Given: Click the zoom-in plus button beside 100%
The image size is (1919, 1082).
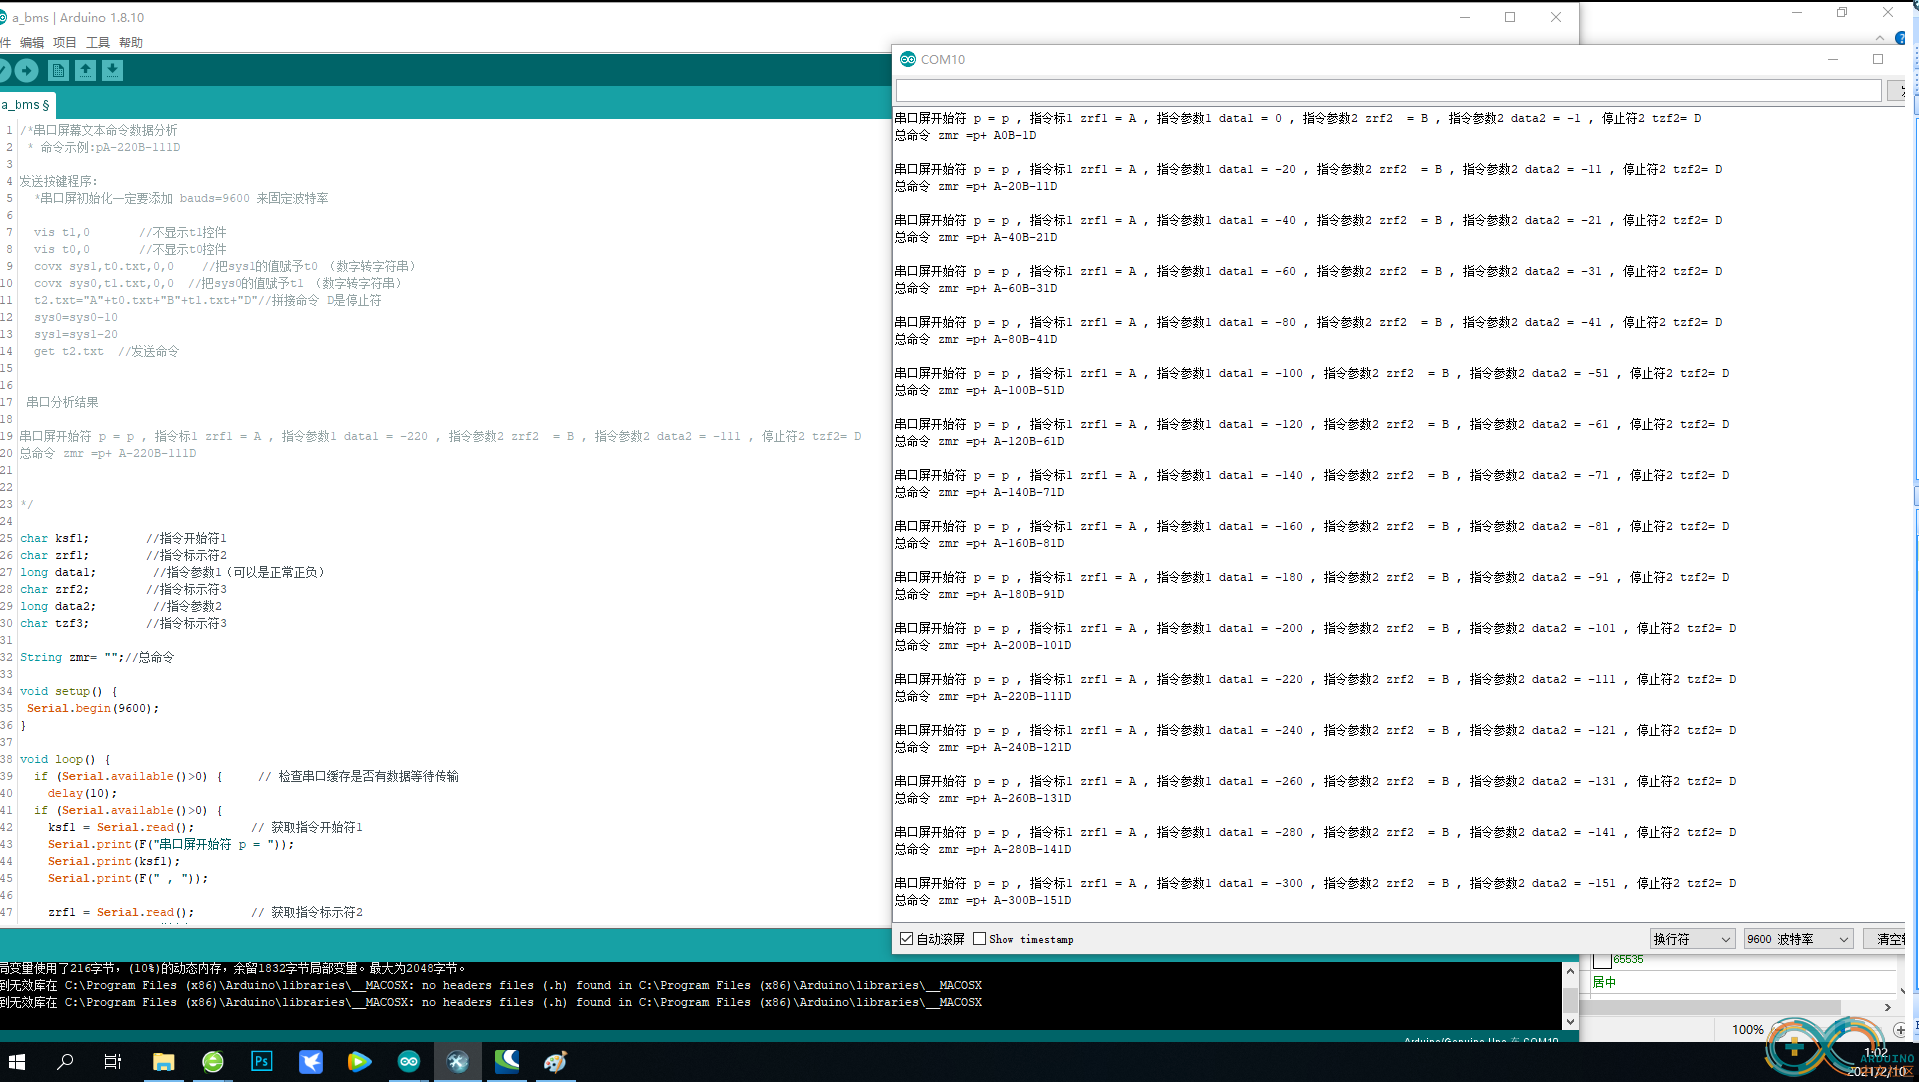Looking at the screenshot, I should coord(1900,1030).
